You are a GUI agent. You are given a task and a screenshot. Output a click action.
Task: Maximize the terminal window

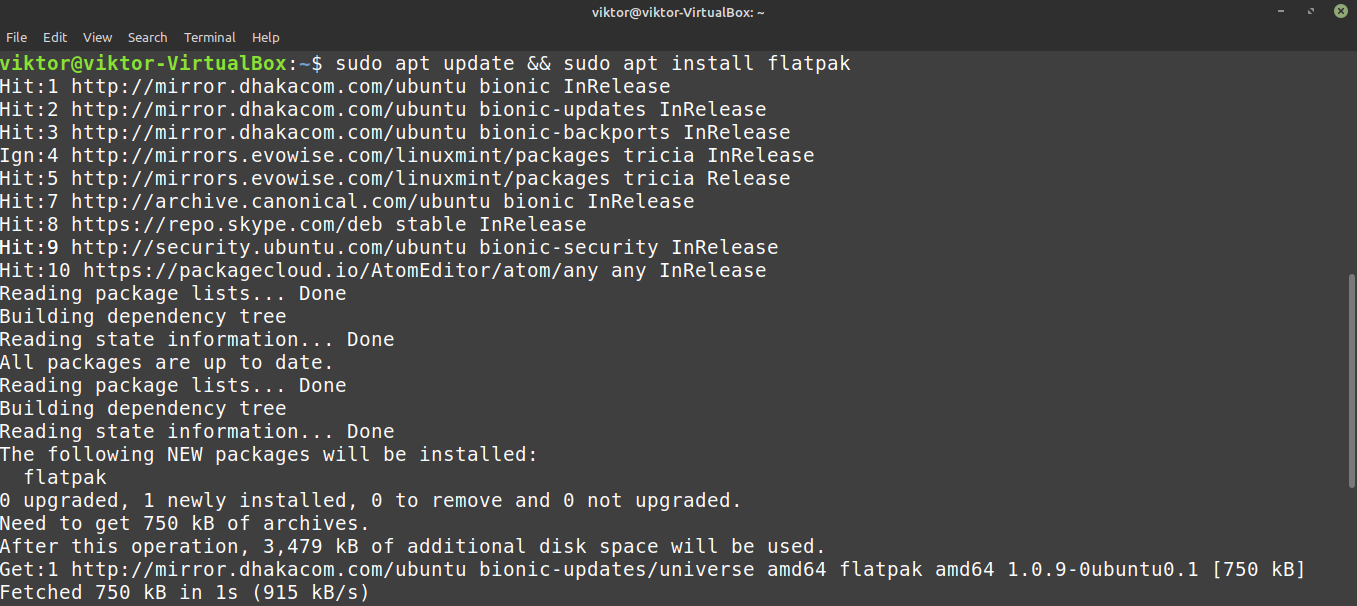pyautogui.click(x=1311, y=12)
